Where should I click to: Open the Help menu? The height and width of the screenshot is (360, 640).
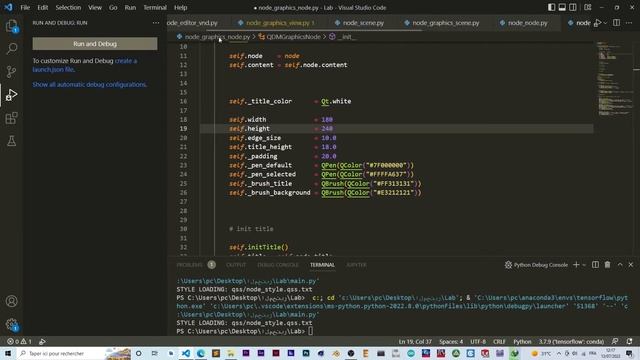coord(180,7)
